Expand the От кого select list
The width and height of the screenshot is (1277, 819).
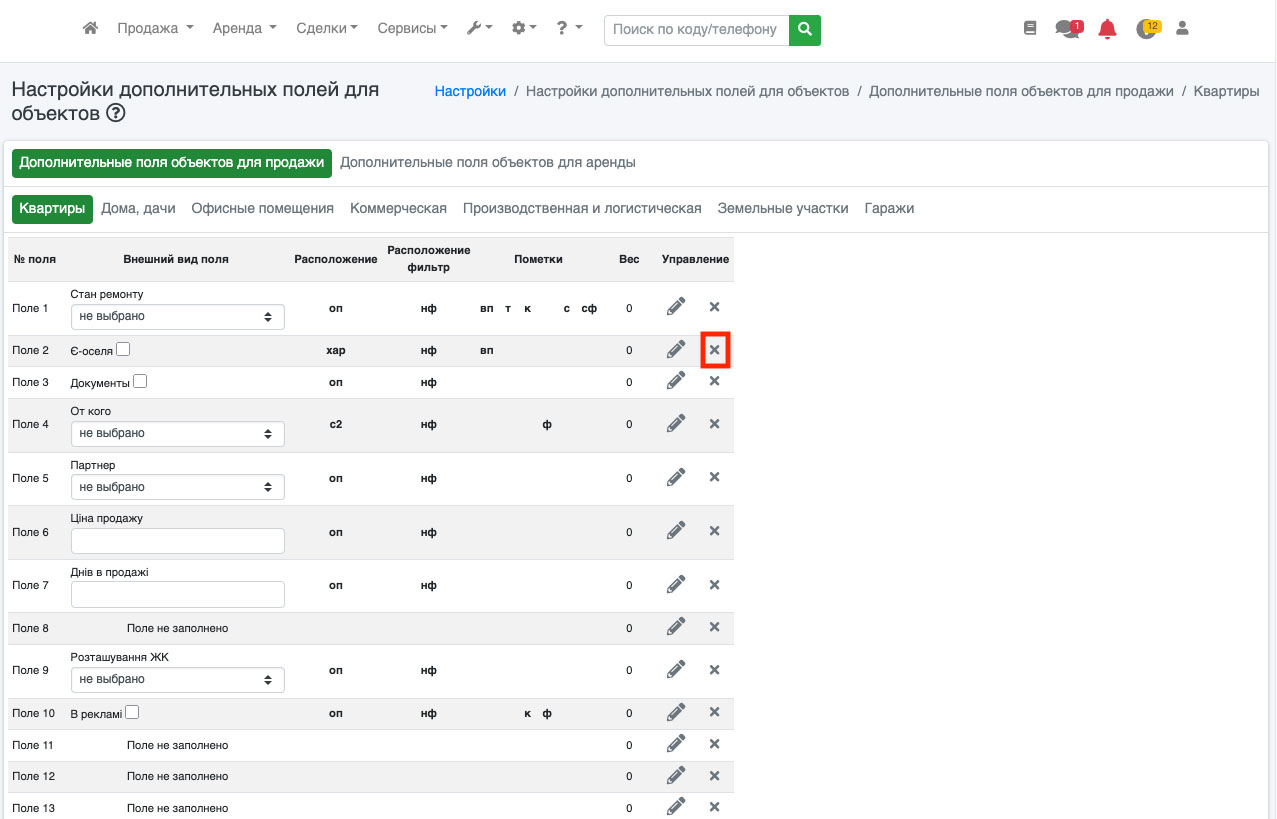pos(177,434)
